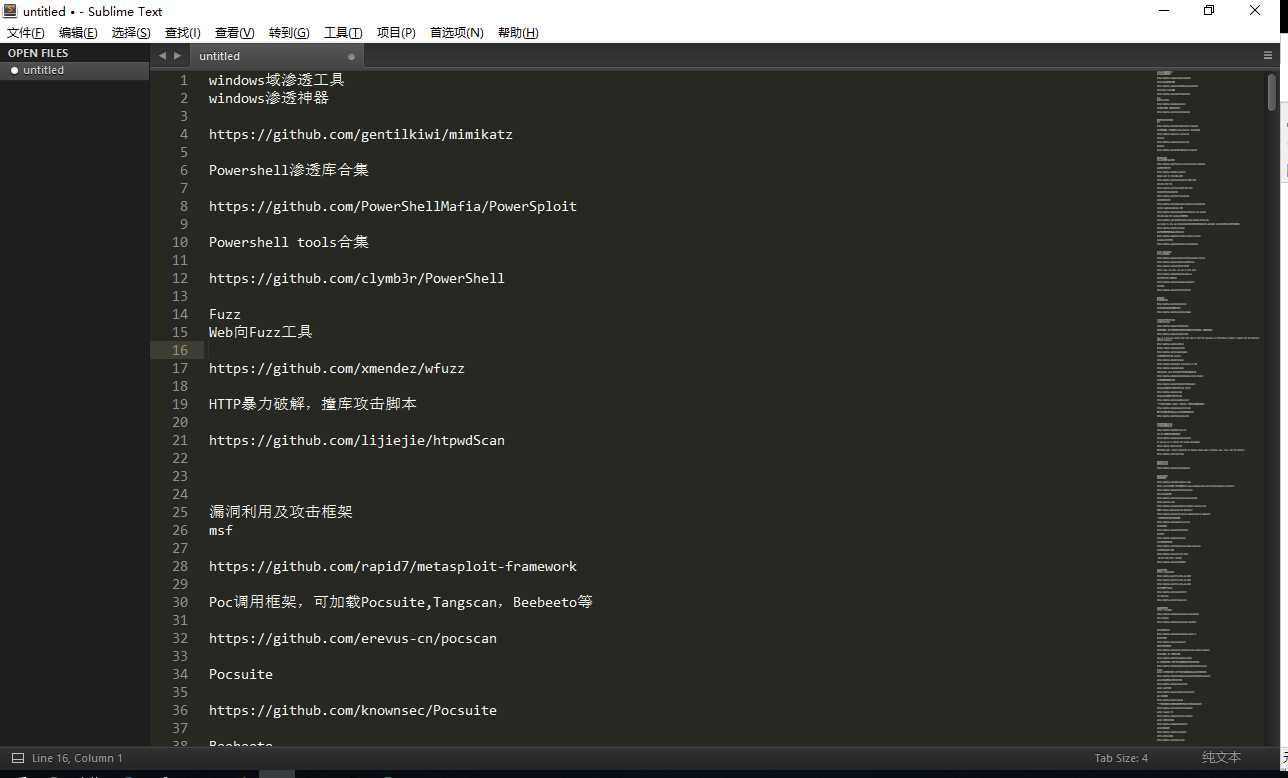Click the PowerSploit GitHub URL line

pos(393,206)
